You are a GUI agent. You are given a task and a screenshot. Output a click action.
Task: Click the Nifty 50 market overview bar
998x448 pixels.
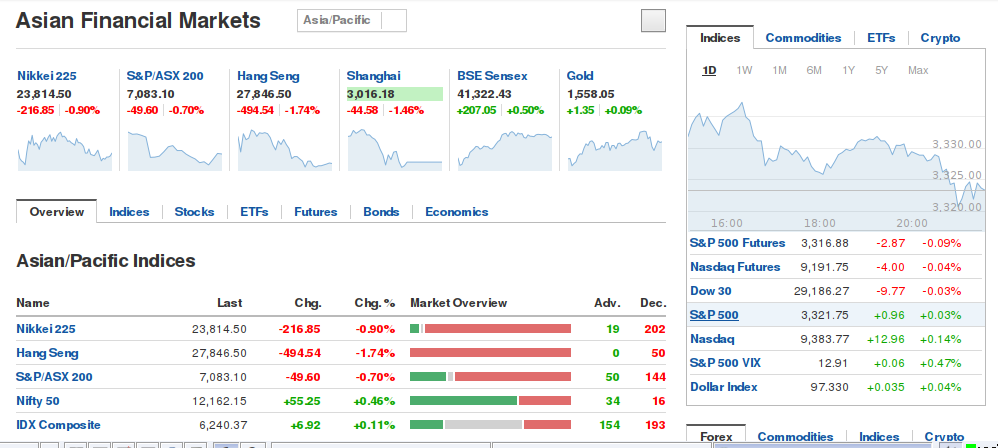(490, 400)
